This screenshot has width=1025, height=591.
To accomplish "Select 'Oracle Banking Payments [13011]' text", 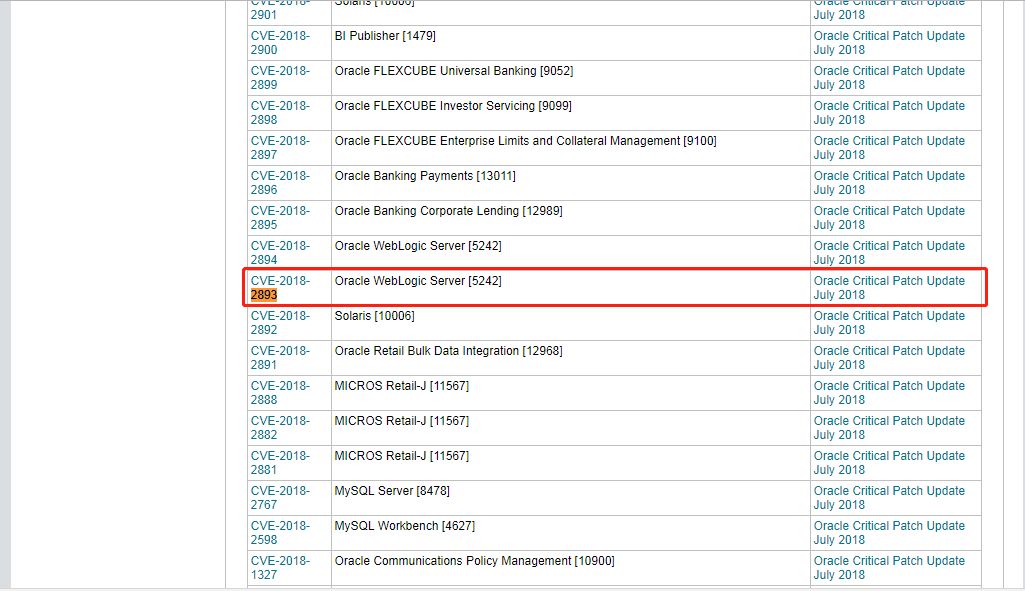I will coord(425,176).
